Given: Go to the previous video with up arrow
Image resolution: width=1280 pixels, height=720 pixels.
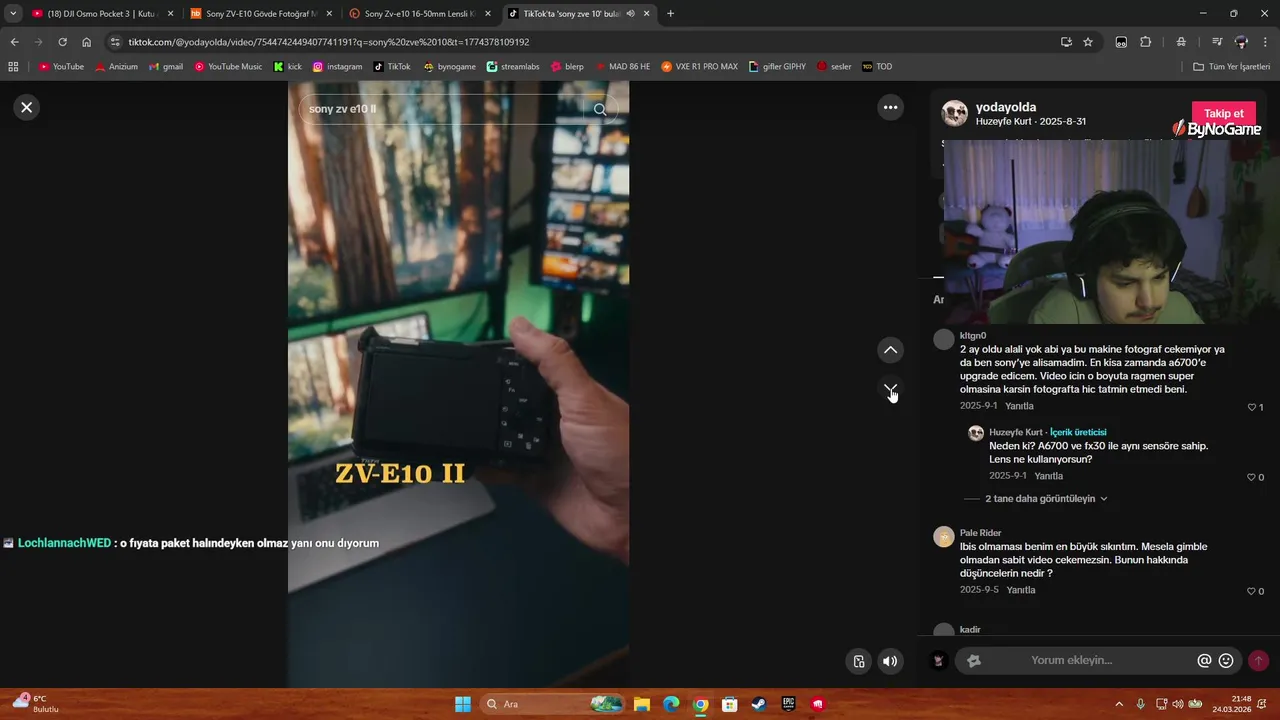Looking at the screenshot, I should pyautogui.click(x=890, y=350).
